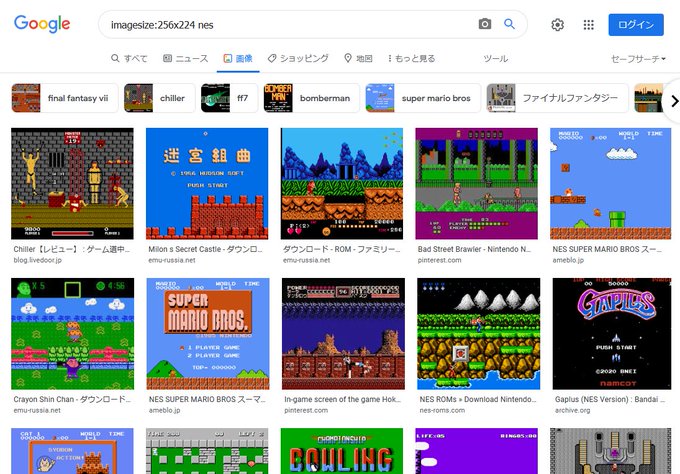Switch to the 地図 maps tab
This screenshot has width=680, height=474.
click(x=358, y=58)
